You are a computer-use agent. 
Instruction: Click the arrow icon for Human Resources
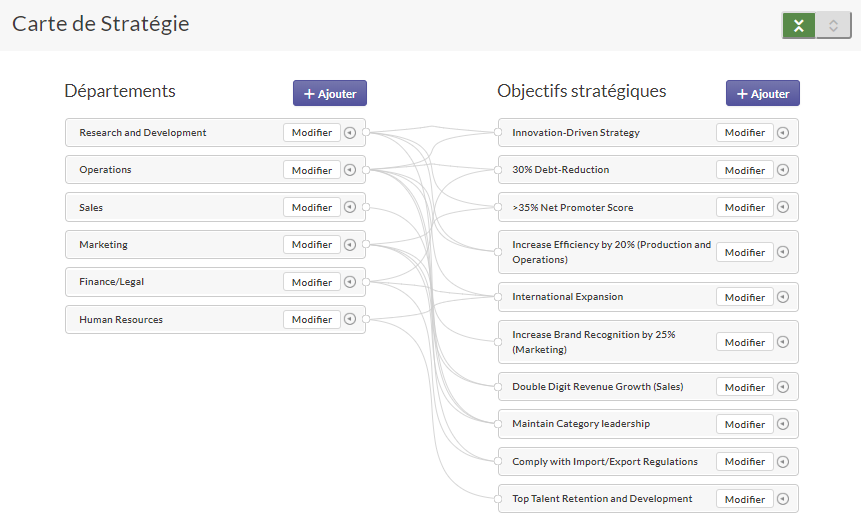[349, 320]
